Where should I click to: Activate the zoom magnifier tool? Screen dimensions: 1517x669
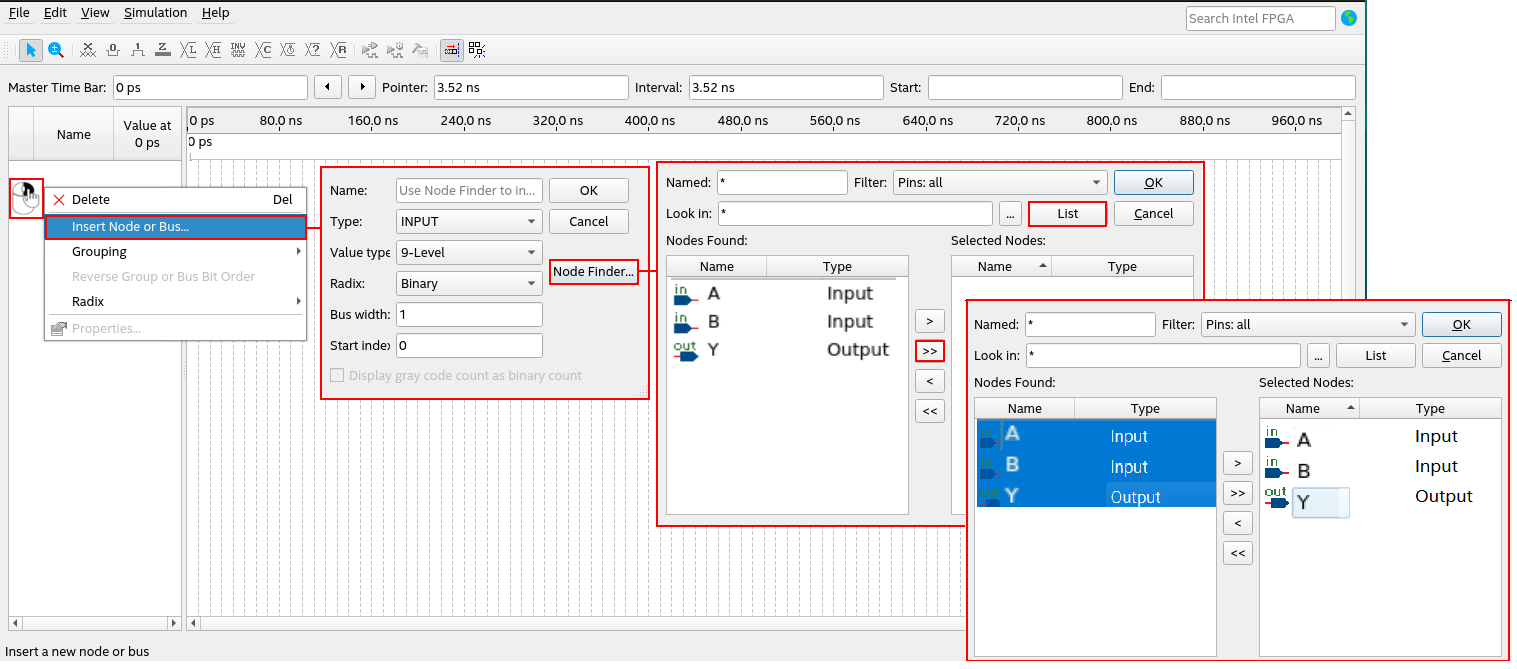(x=56, y=49)
